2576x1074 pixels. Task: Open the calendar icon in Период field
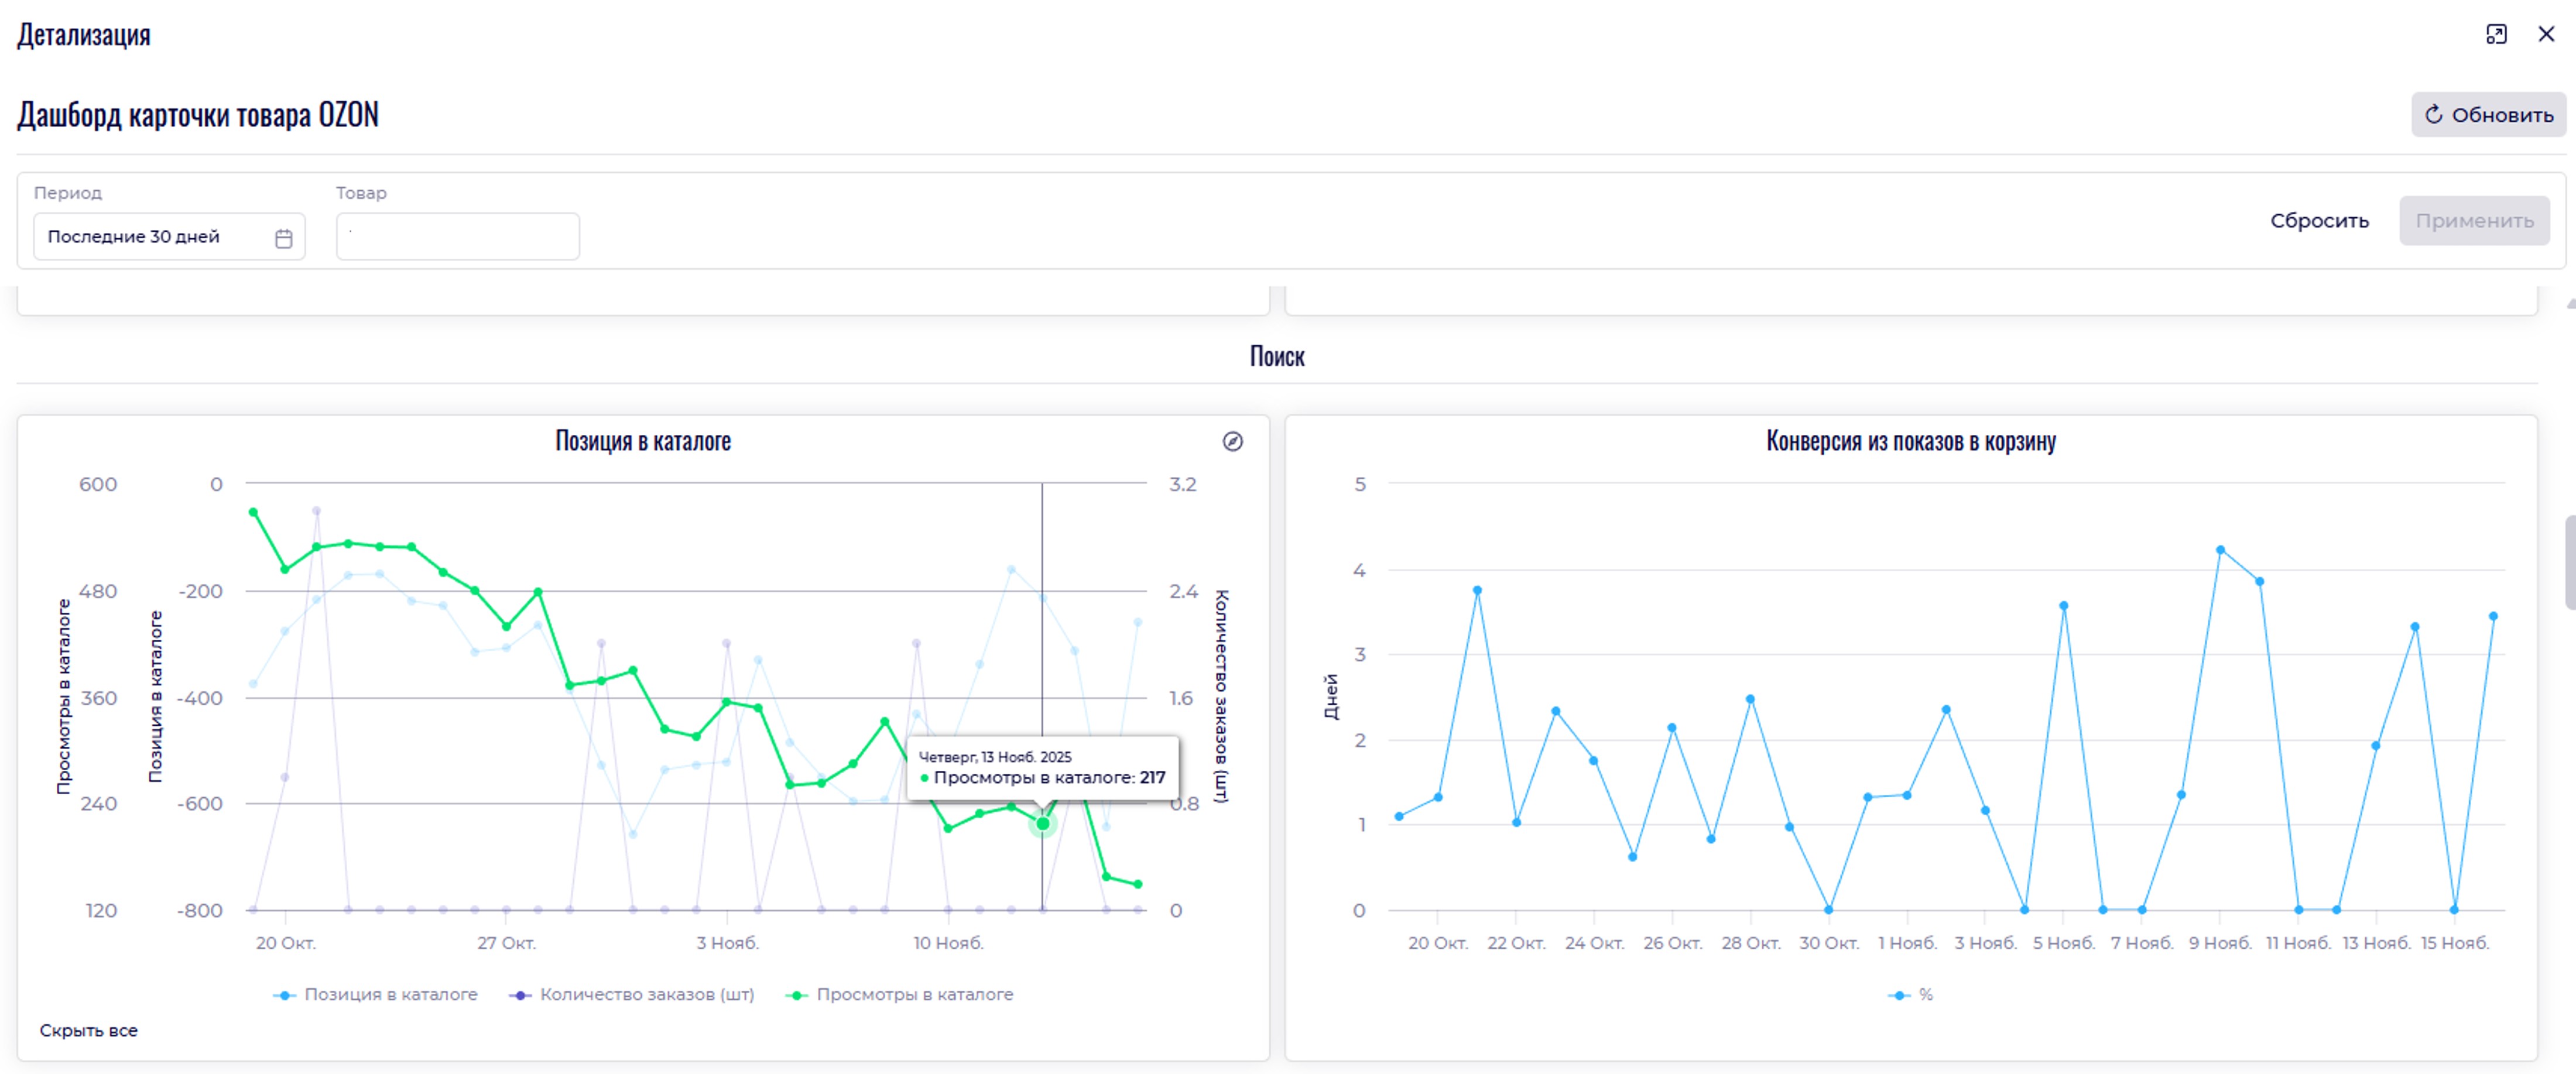(x=283, y=238)
